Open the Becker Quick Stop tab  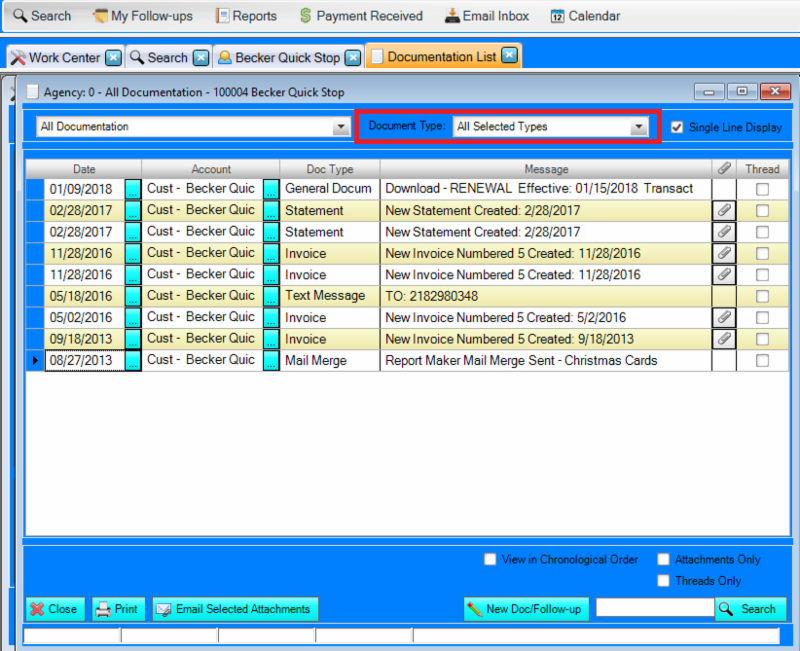pyautogui.click(x=278, y=57)
